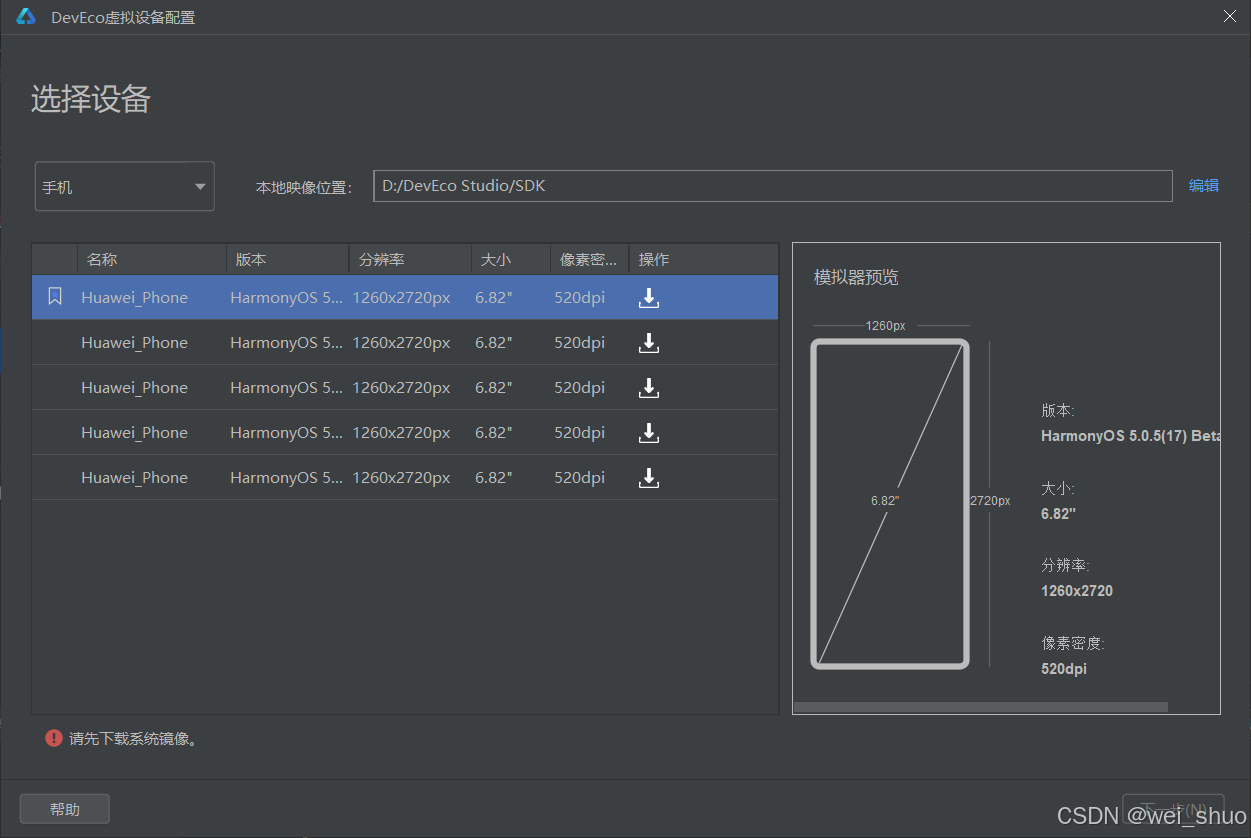Click the 操作 column header
The image size is (1251, 838).
click(703, 259)
